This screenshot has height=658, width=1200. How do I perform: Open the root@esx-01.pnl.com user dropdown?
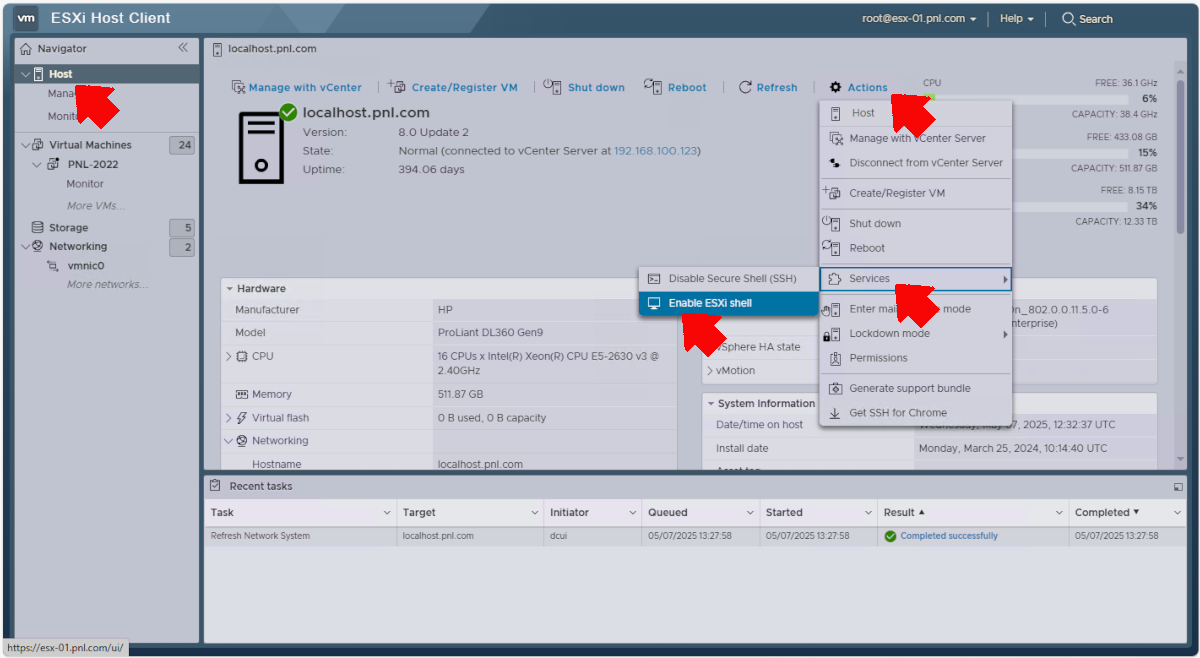[x=919, y=19]
